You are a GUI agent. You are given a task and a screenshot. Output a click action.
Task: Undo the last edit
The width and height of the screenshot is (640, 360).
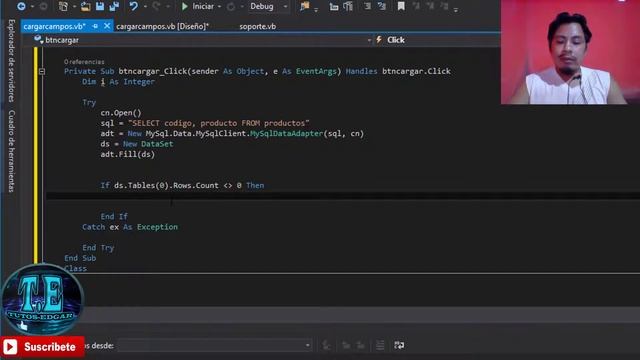point(133,6)
